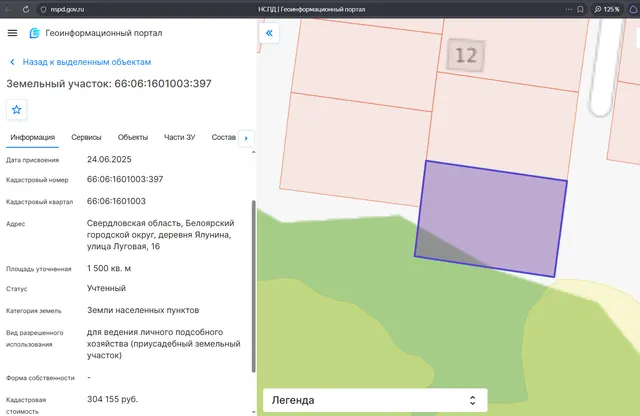Open the Части ЗУ tab
Screen dimensions: 640x416
(x=180, y=137)
